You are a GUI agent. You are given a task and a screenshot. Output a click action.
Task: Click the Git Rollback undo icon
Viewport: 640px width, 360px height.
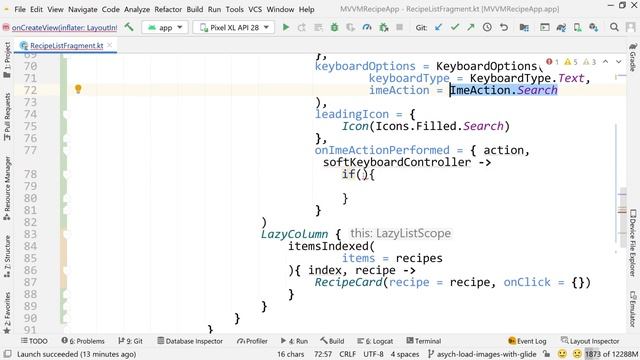tap(504, 27)
